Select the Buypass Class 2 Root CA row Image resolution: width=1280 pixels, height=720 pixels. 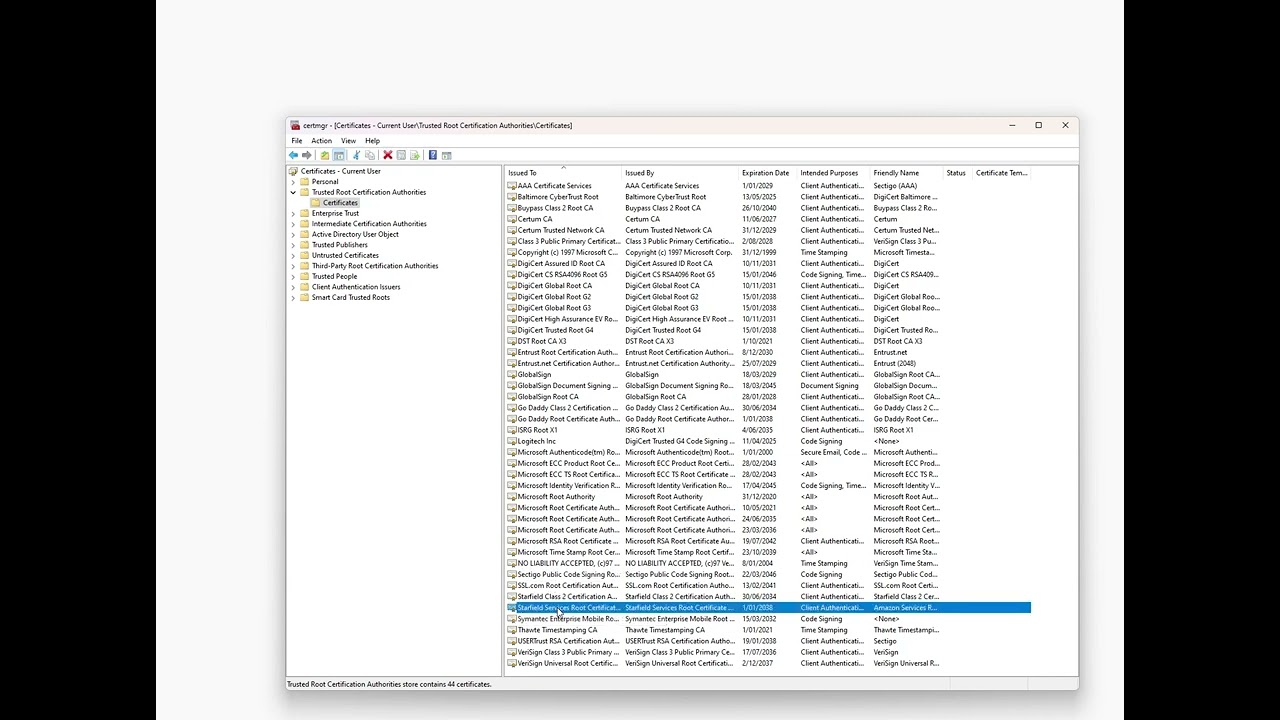[768, 208]
